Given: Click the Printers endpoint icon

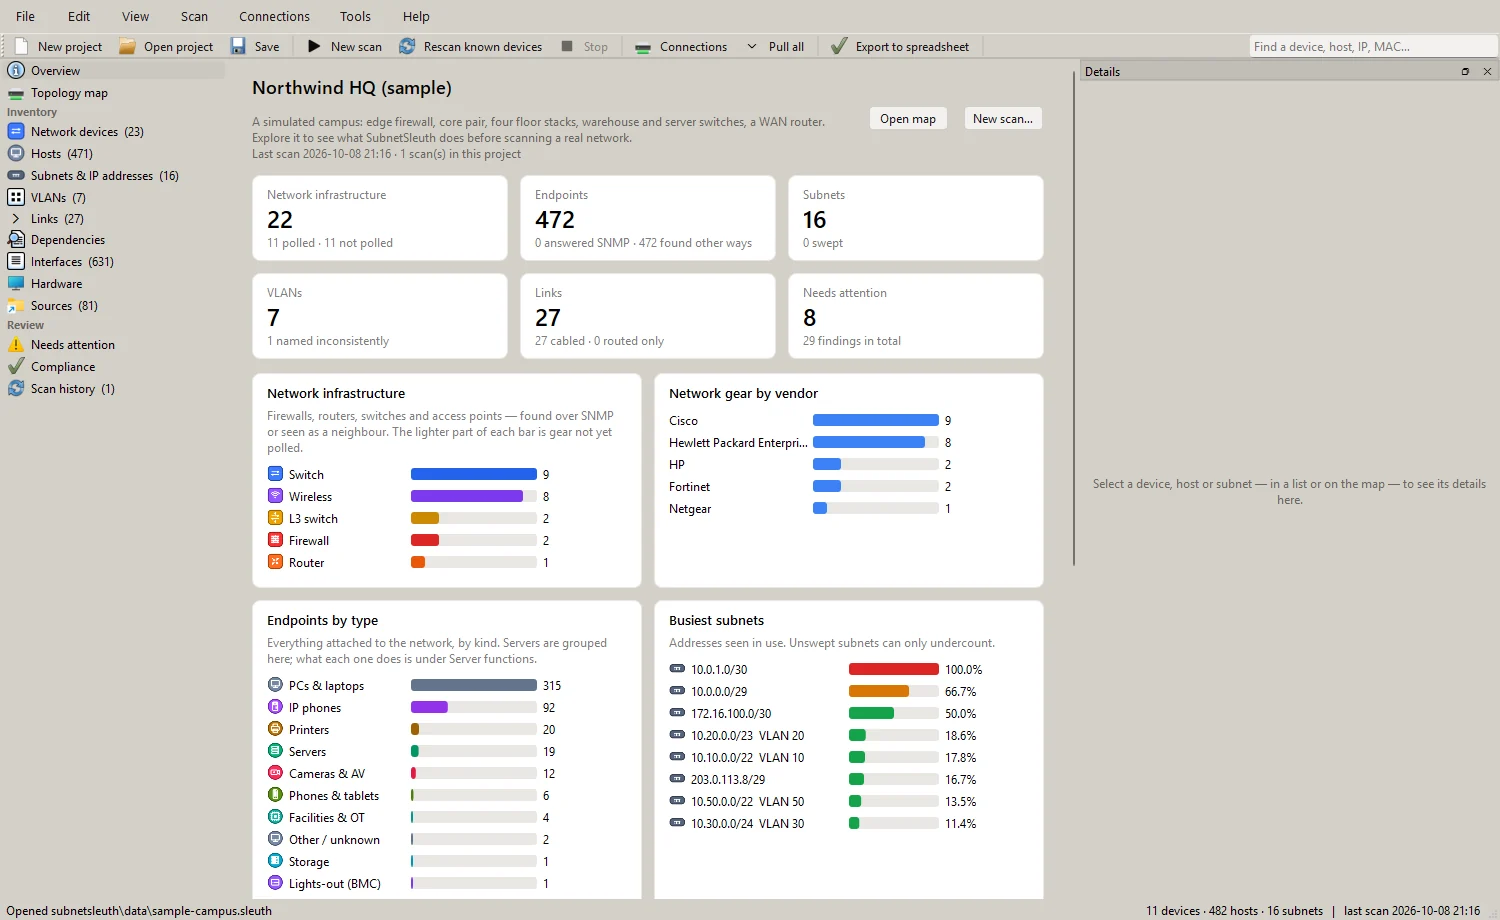Looking at the screenshot, I should (x=275, y=729).
